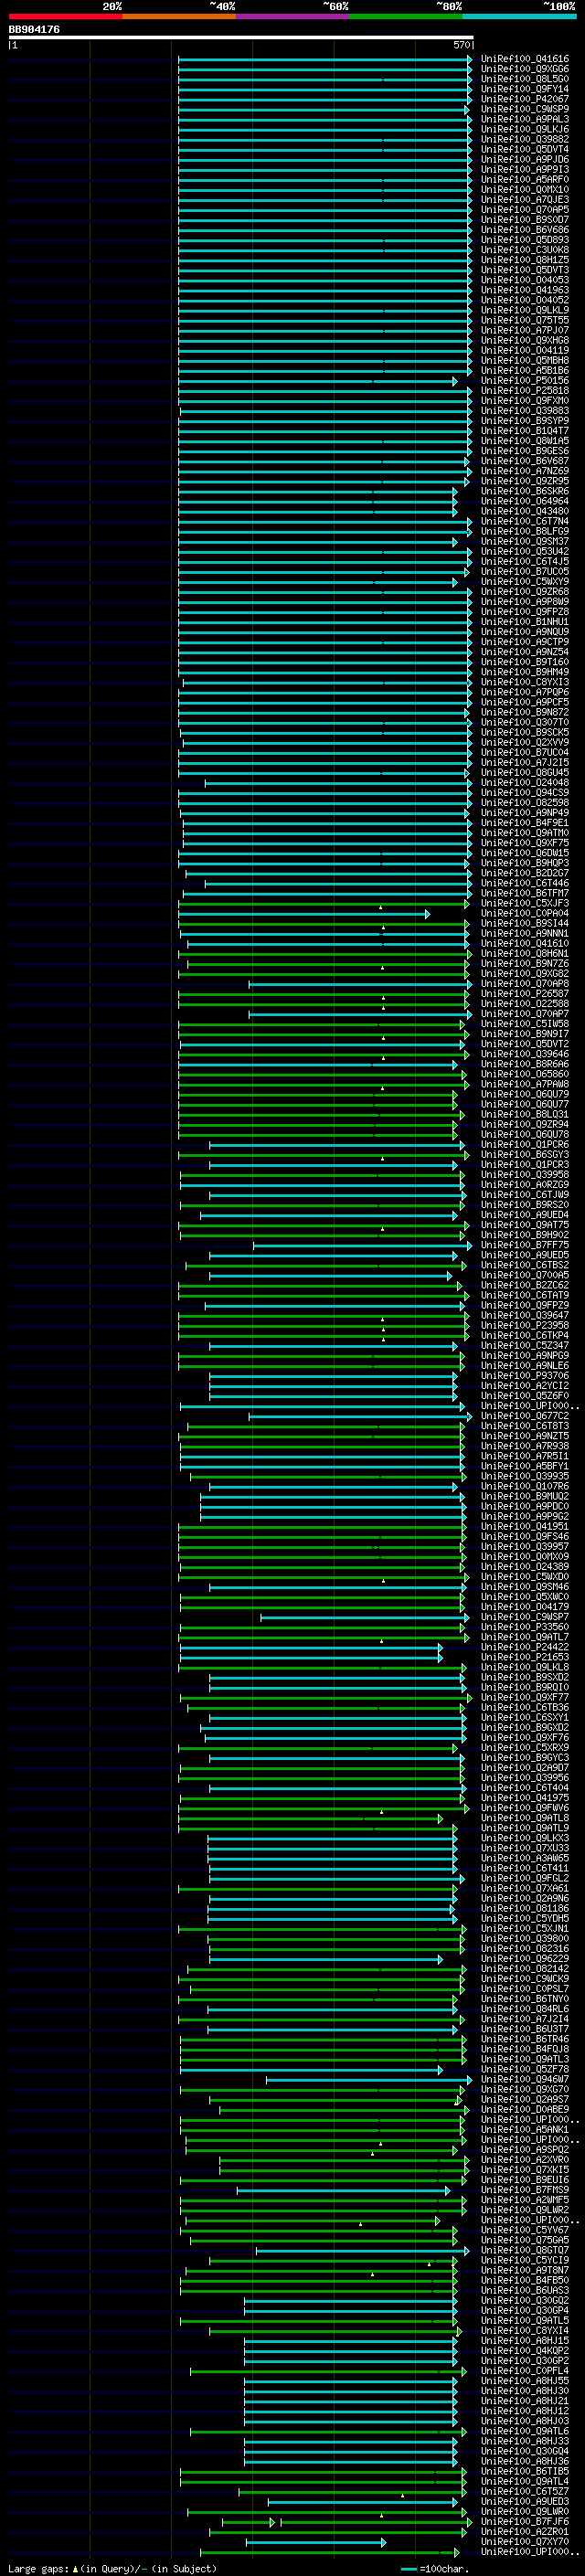Select hit UniRef100_C6T5Z7
Viewport: 585px width, 2576px height.
pos(525,2492)
